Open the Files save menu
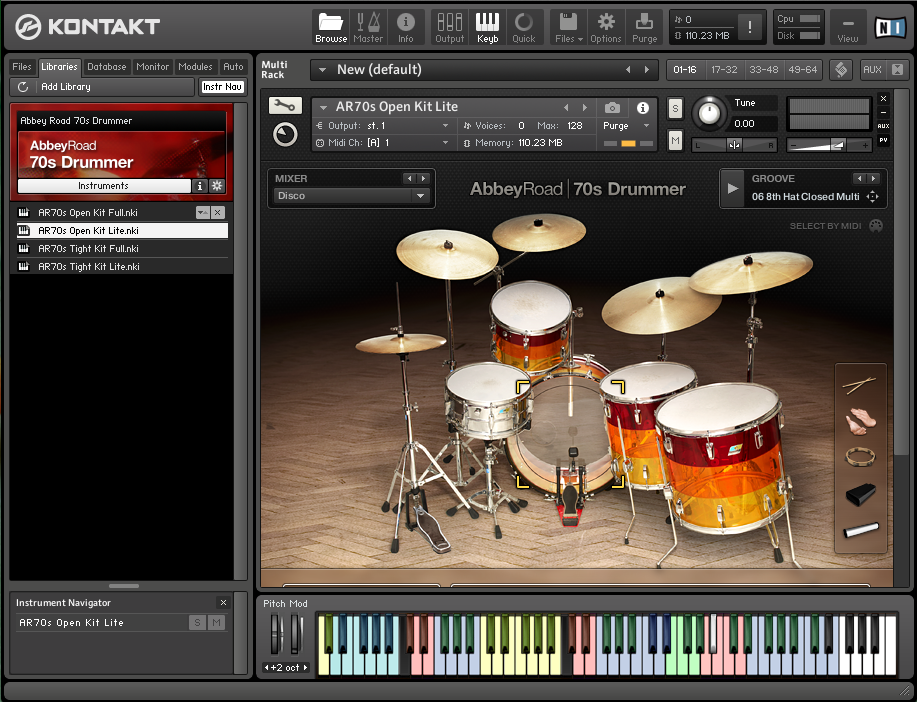The width and height of the screenshot is (917, 702). (x=568, y=27)
